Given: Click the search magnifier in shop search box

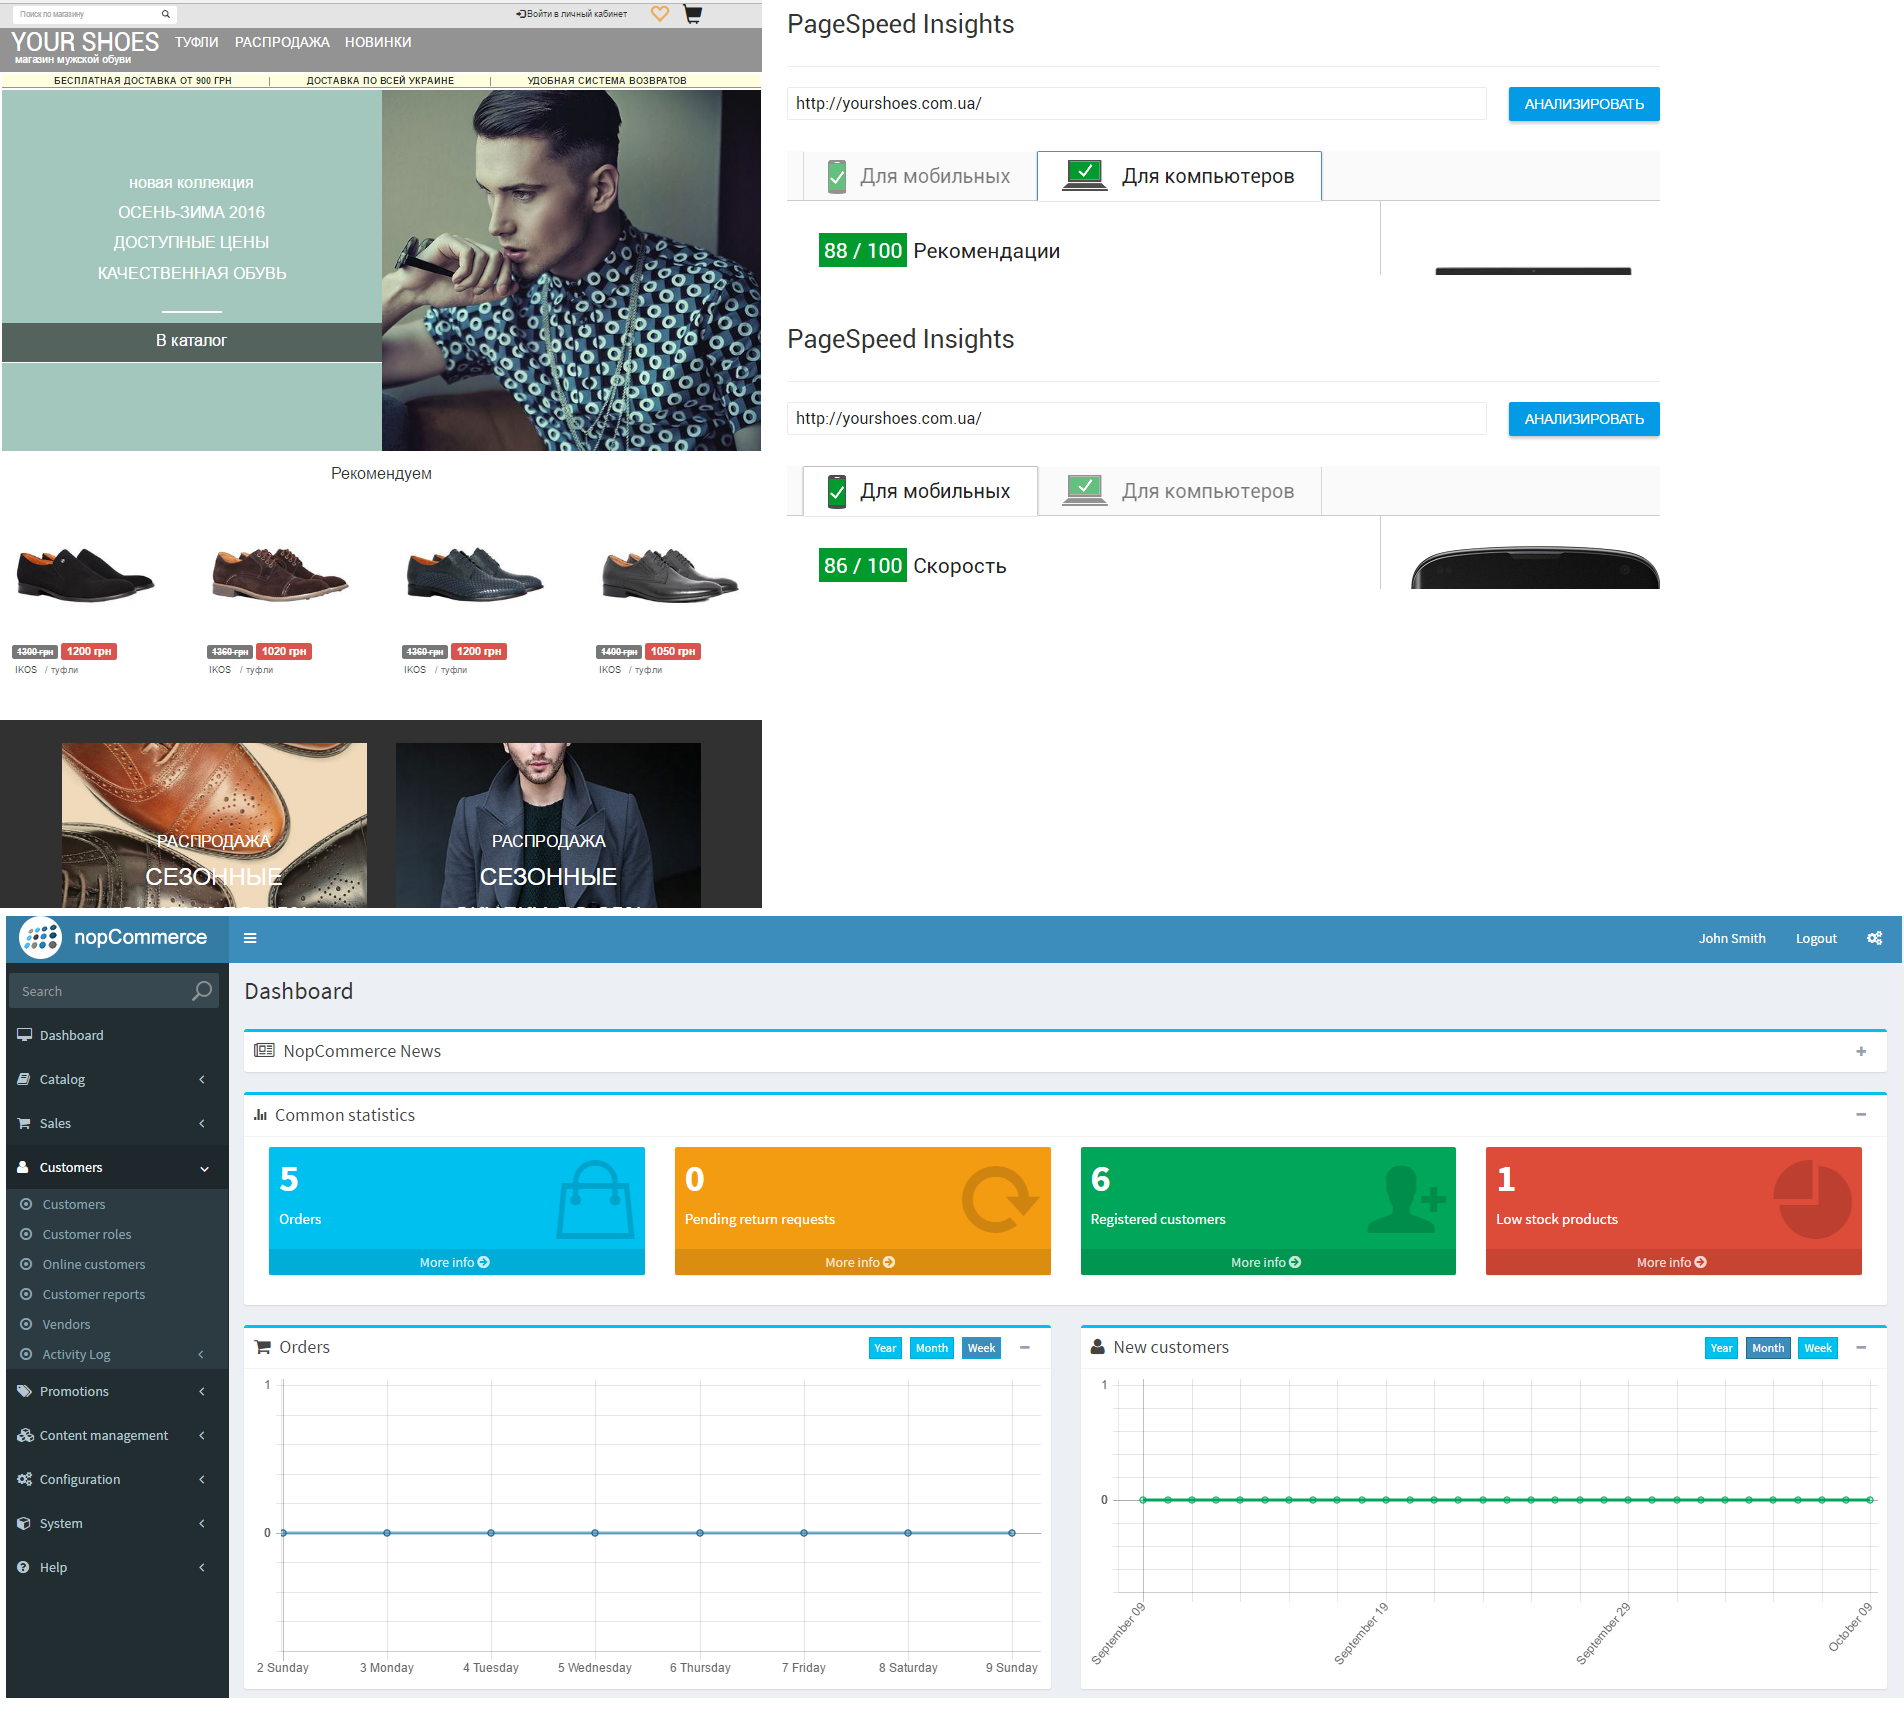Looking at the screenshot, I should coord(166,14).
